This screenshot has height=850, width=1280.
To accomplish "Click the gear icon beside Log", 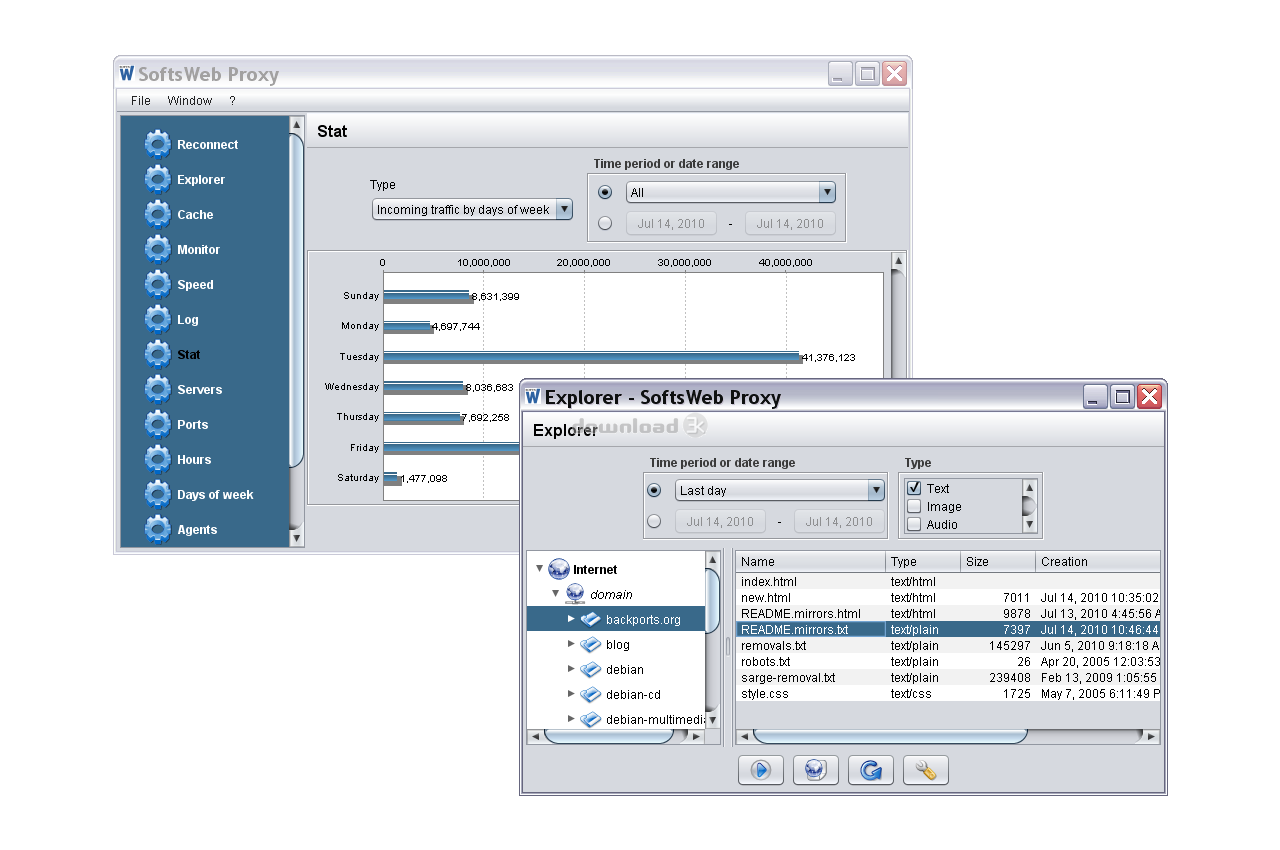I will coord(157,319).
